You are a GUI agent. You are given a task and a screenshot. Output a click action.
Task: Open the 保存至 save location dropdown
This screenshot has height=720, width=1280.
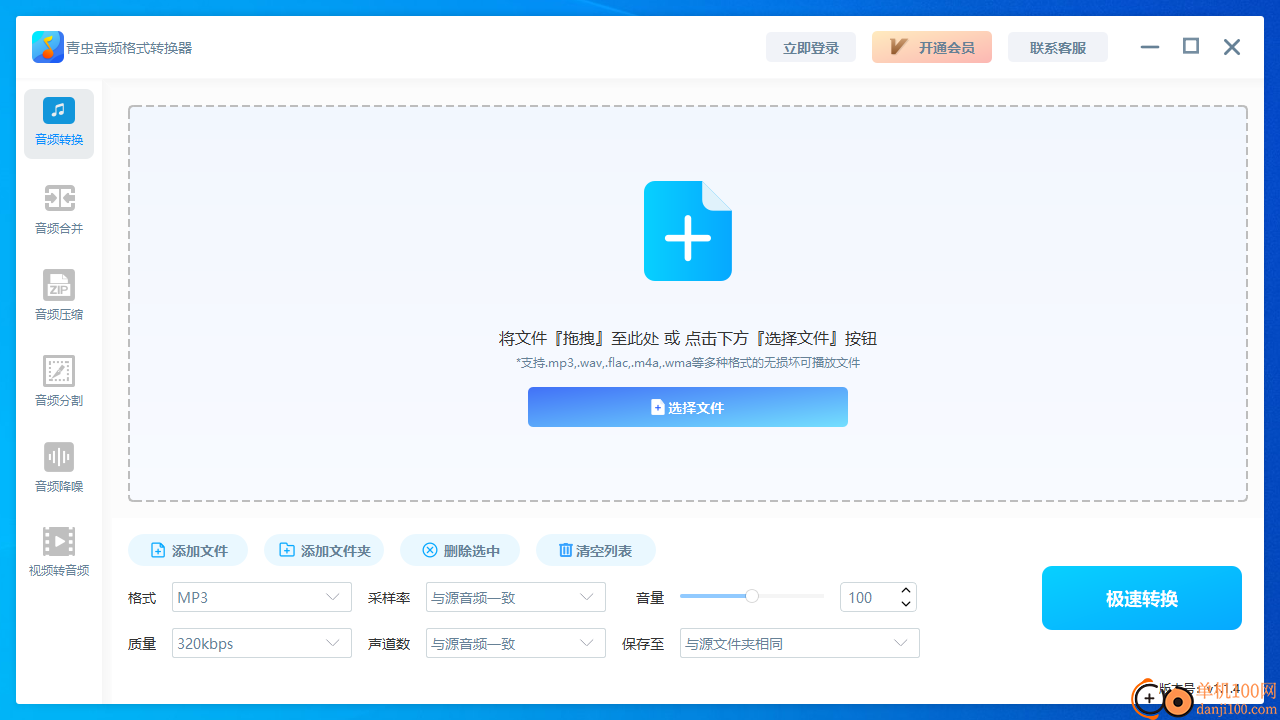click(x=799, y=643)
